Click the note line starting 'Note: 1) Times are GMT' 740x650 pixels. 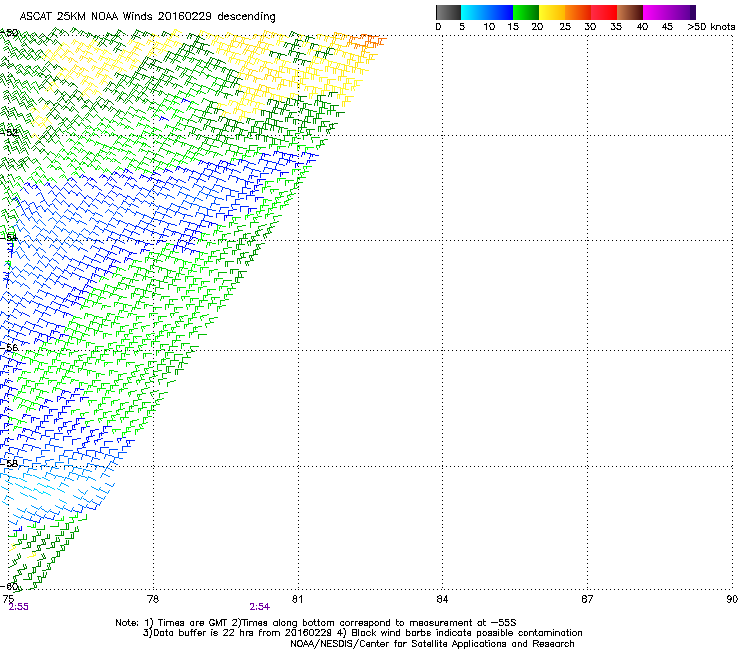tap(316, 623)
